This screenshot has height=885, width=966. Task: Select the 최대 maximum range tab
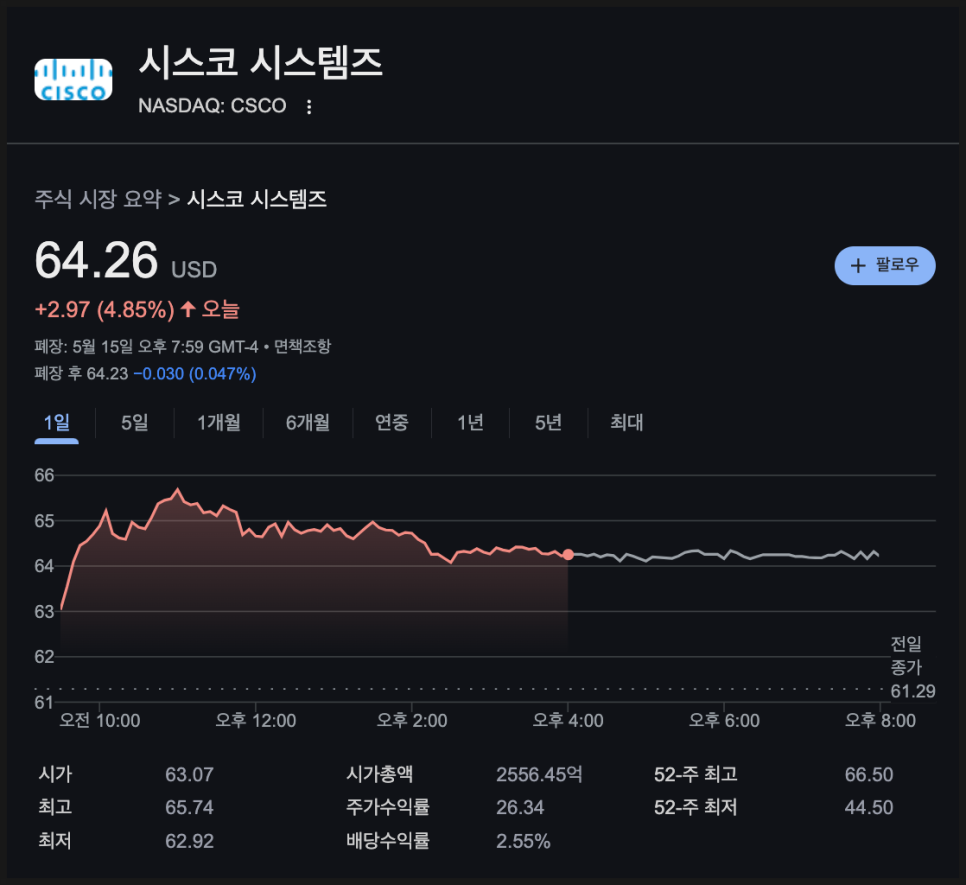627,422
